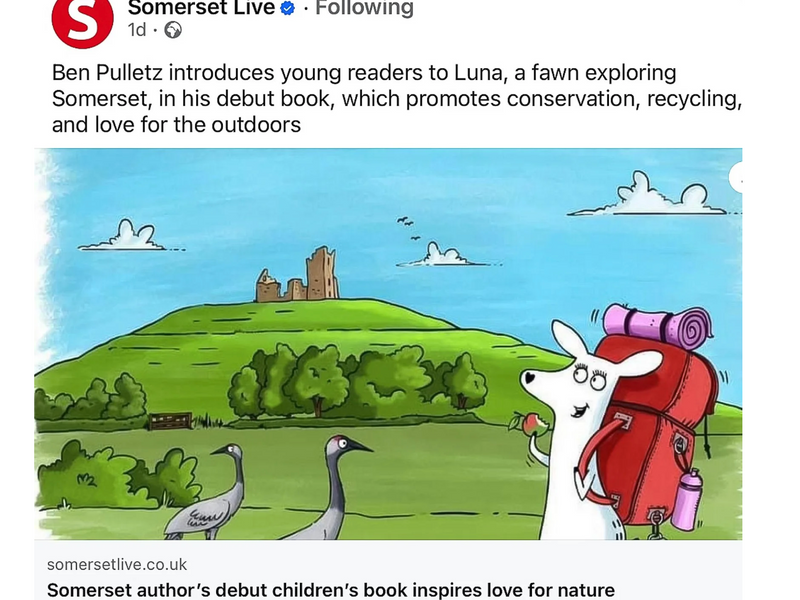Click the pink rolled mat atop the backpack
The image size is (800, 600).
coord(658,326)
